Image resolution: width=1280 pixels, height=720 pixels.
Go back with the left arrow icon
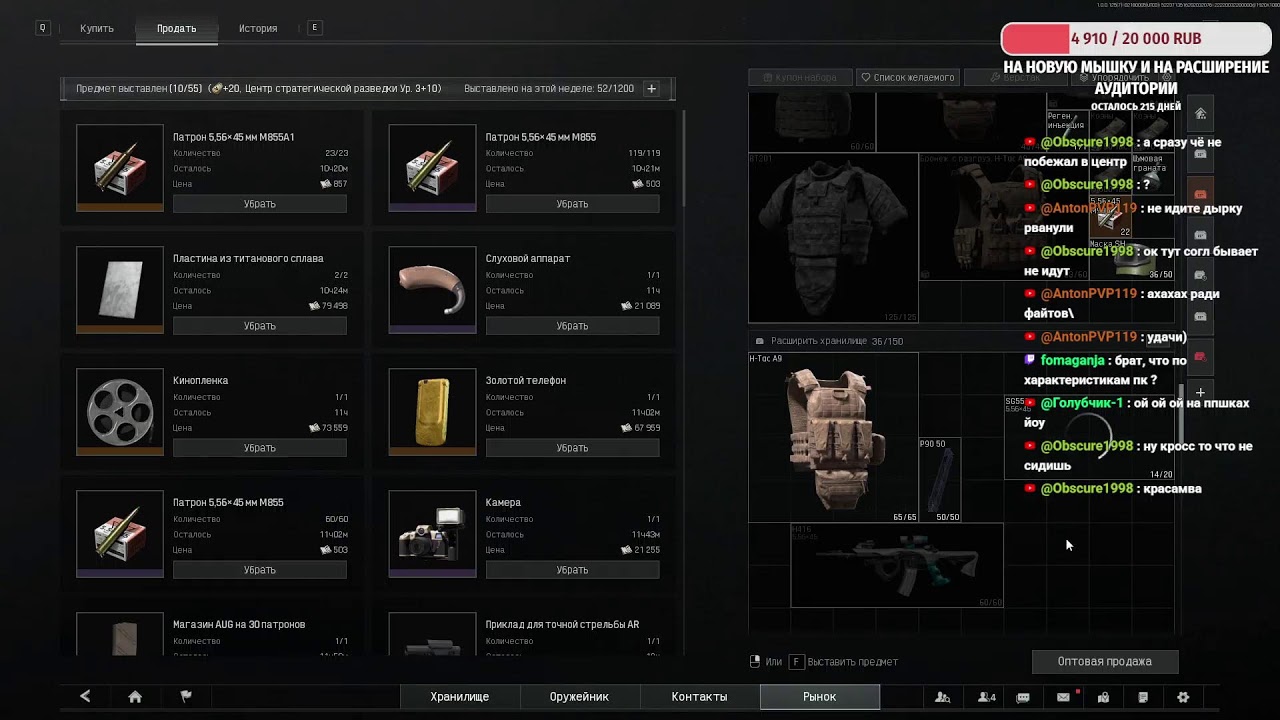click(85, 697)
